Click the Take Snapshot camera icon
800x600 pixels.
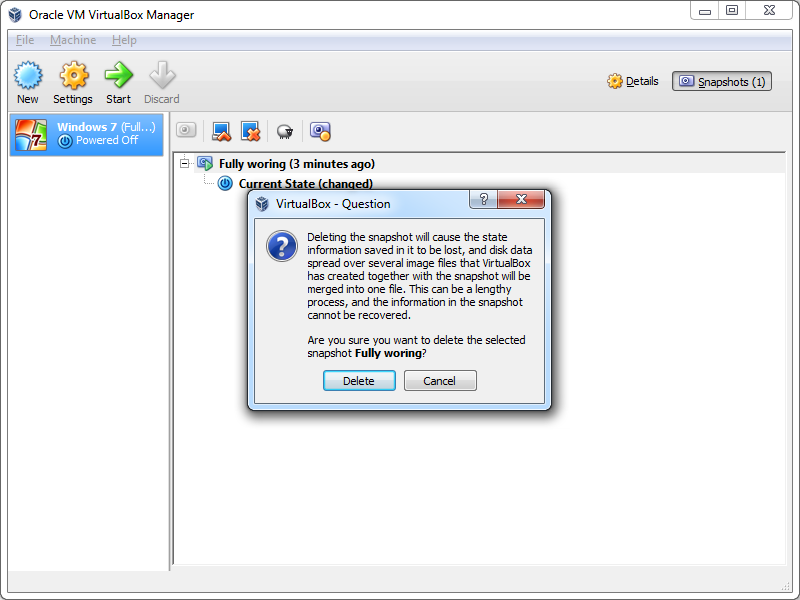186,130
